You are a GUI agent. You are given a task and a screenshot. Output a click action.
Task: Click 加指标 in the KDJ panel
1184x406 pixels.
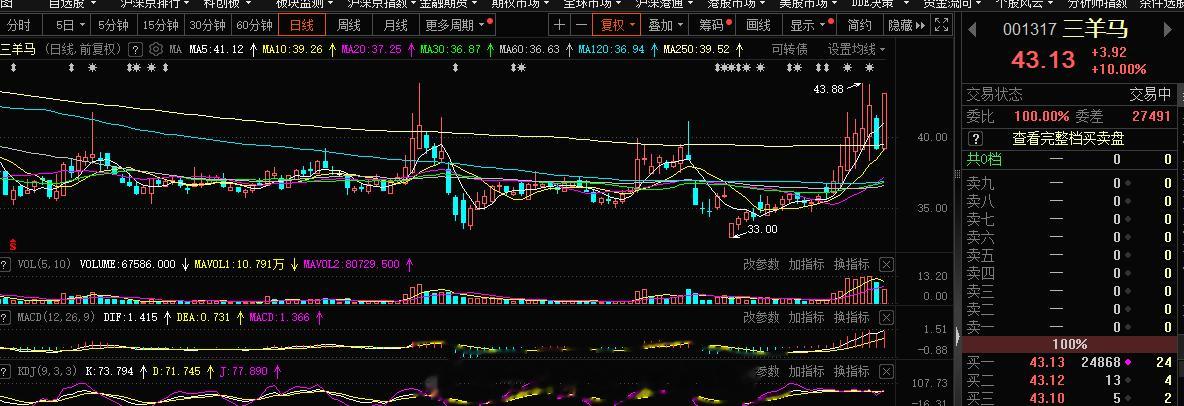click(806, 371)
